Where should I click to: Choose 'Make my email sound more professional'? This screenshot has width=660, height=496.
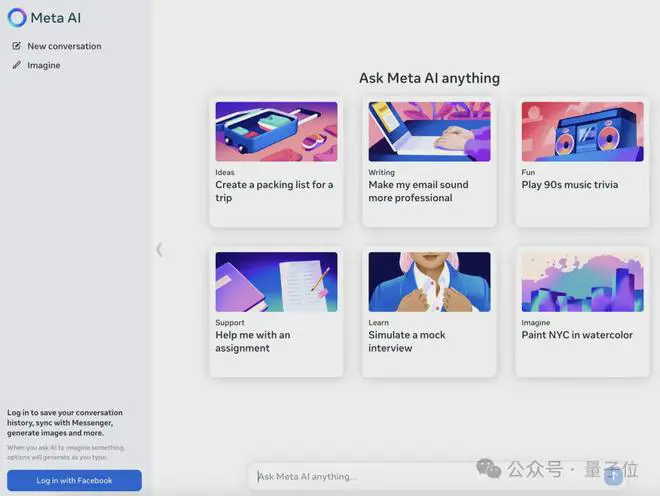tap(418, 191)
